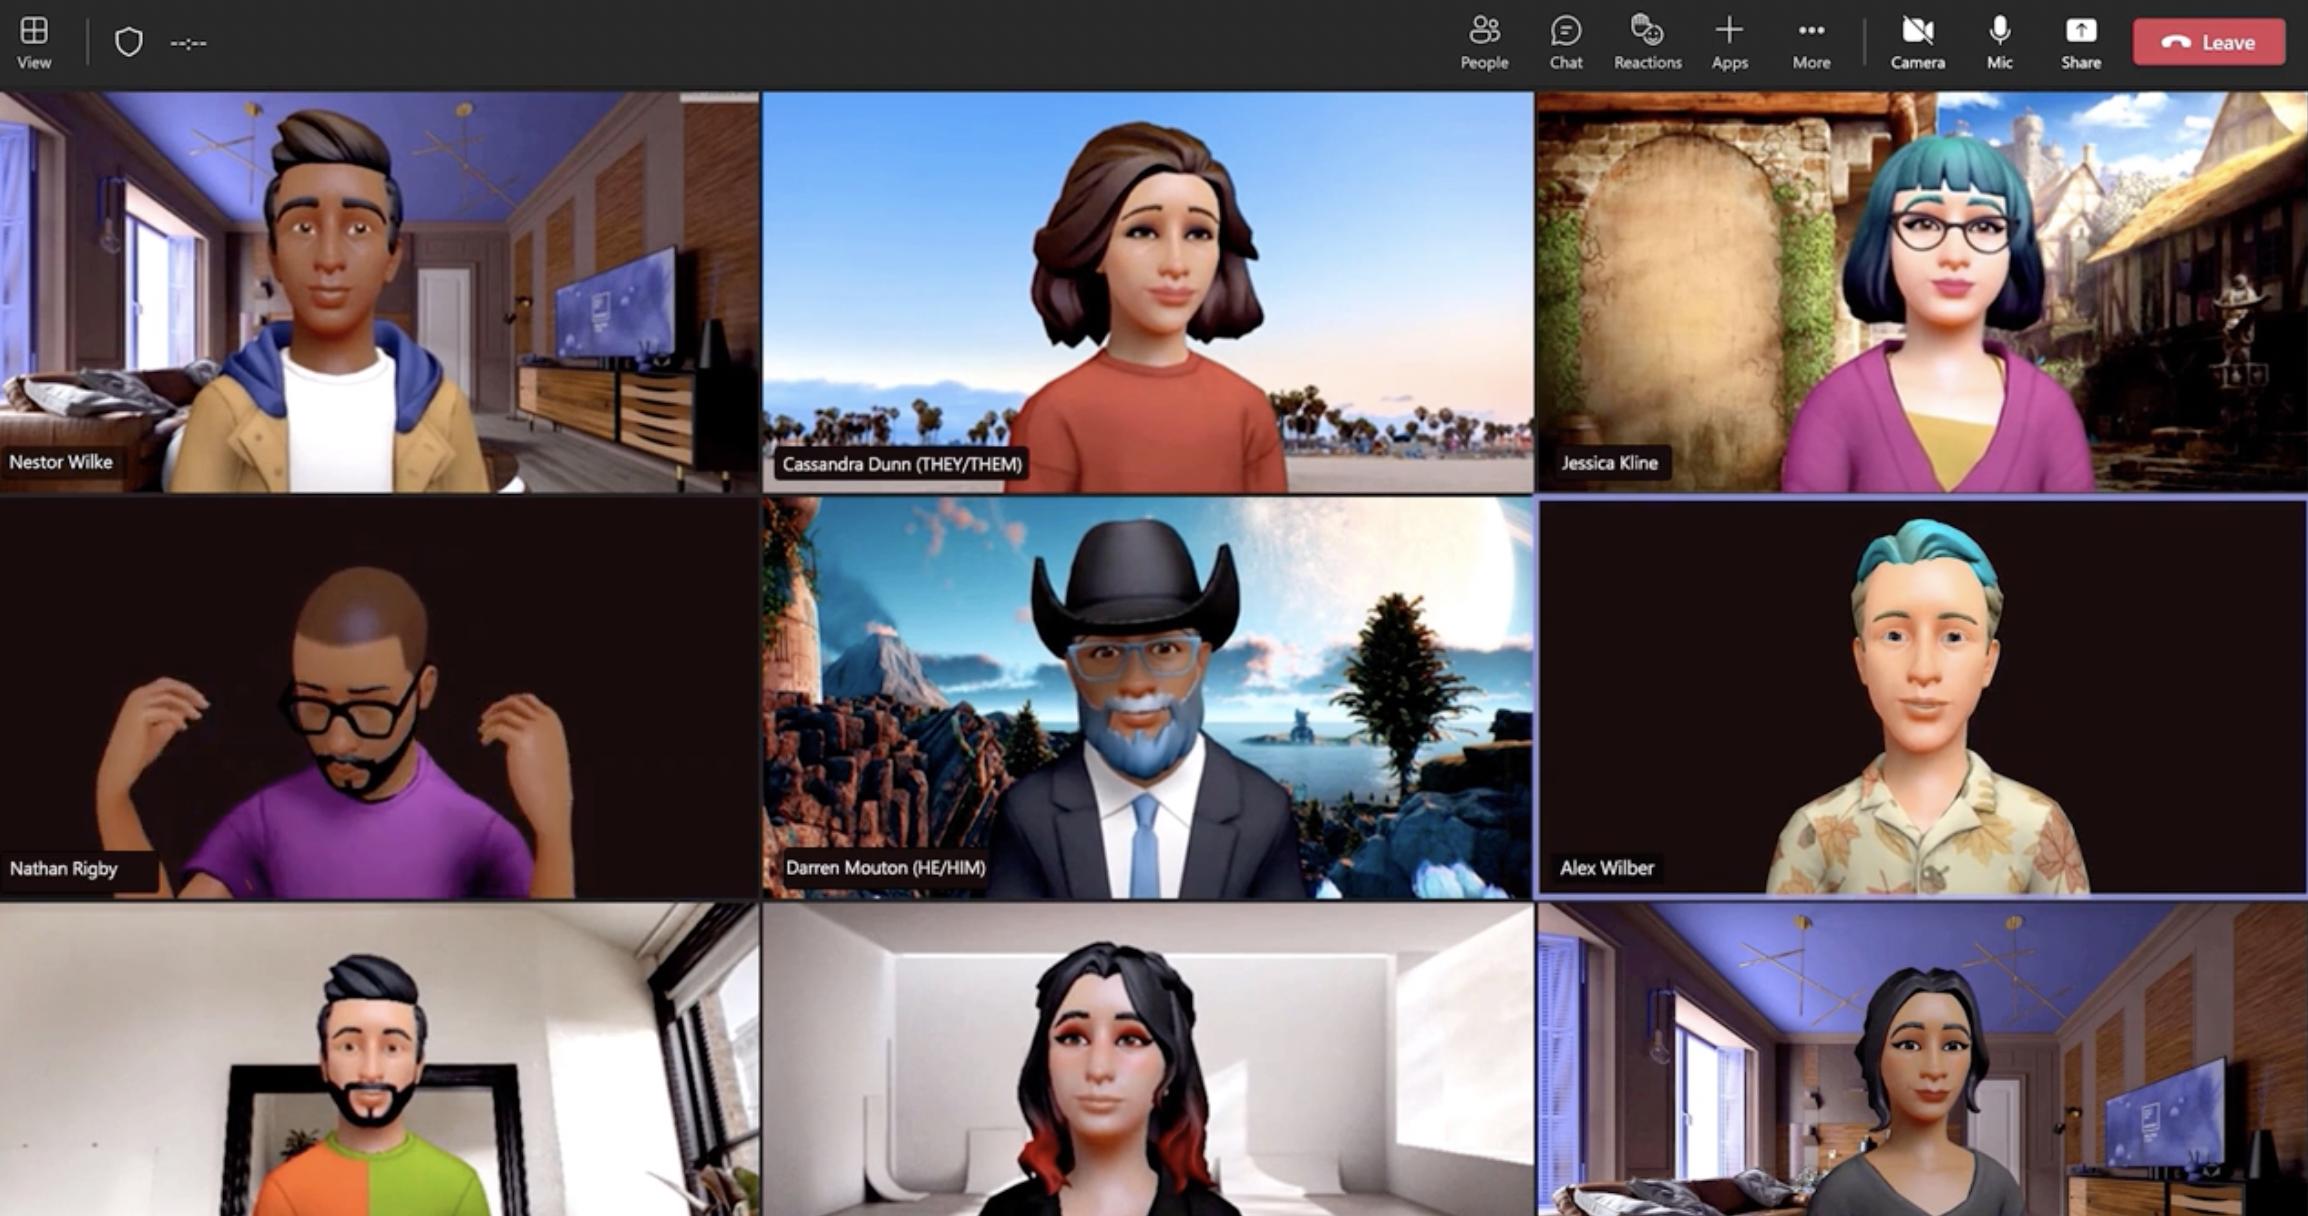Open the People panel
The height and width of the screenshot is (1216, 2308).
(x=1484, y=43)
